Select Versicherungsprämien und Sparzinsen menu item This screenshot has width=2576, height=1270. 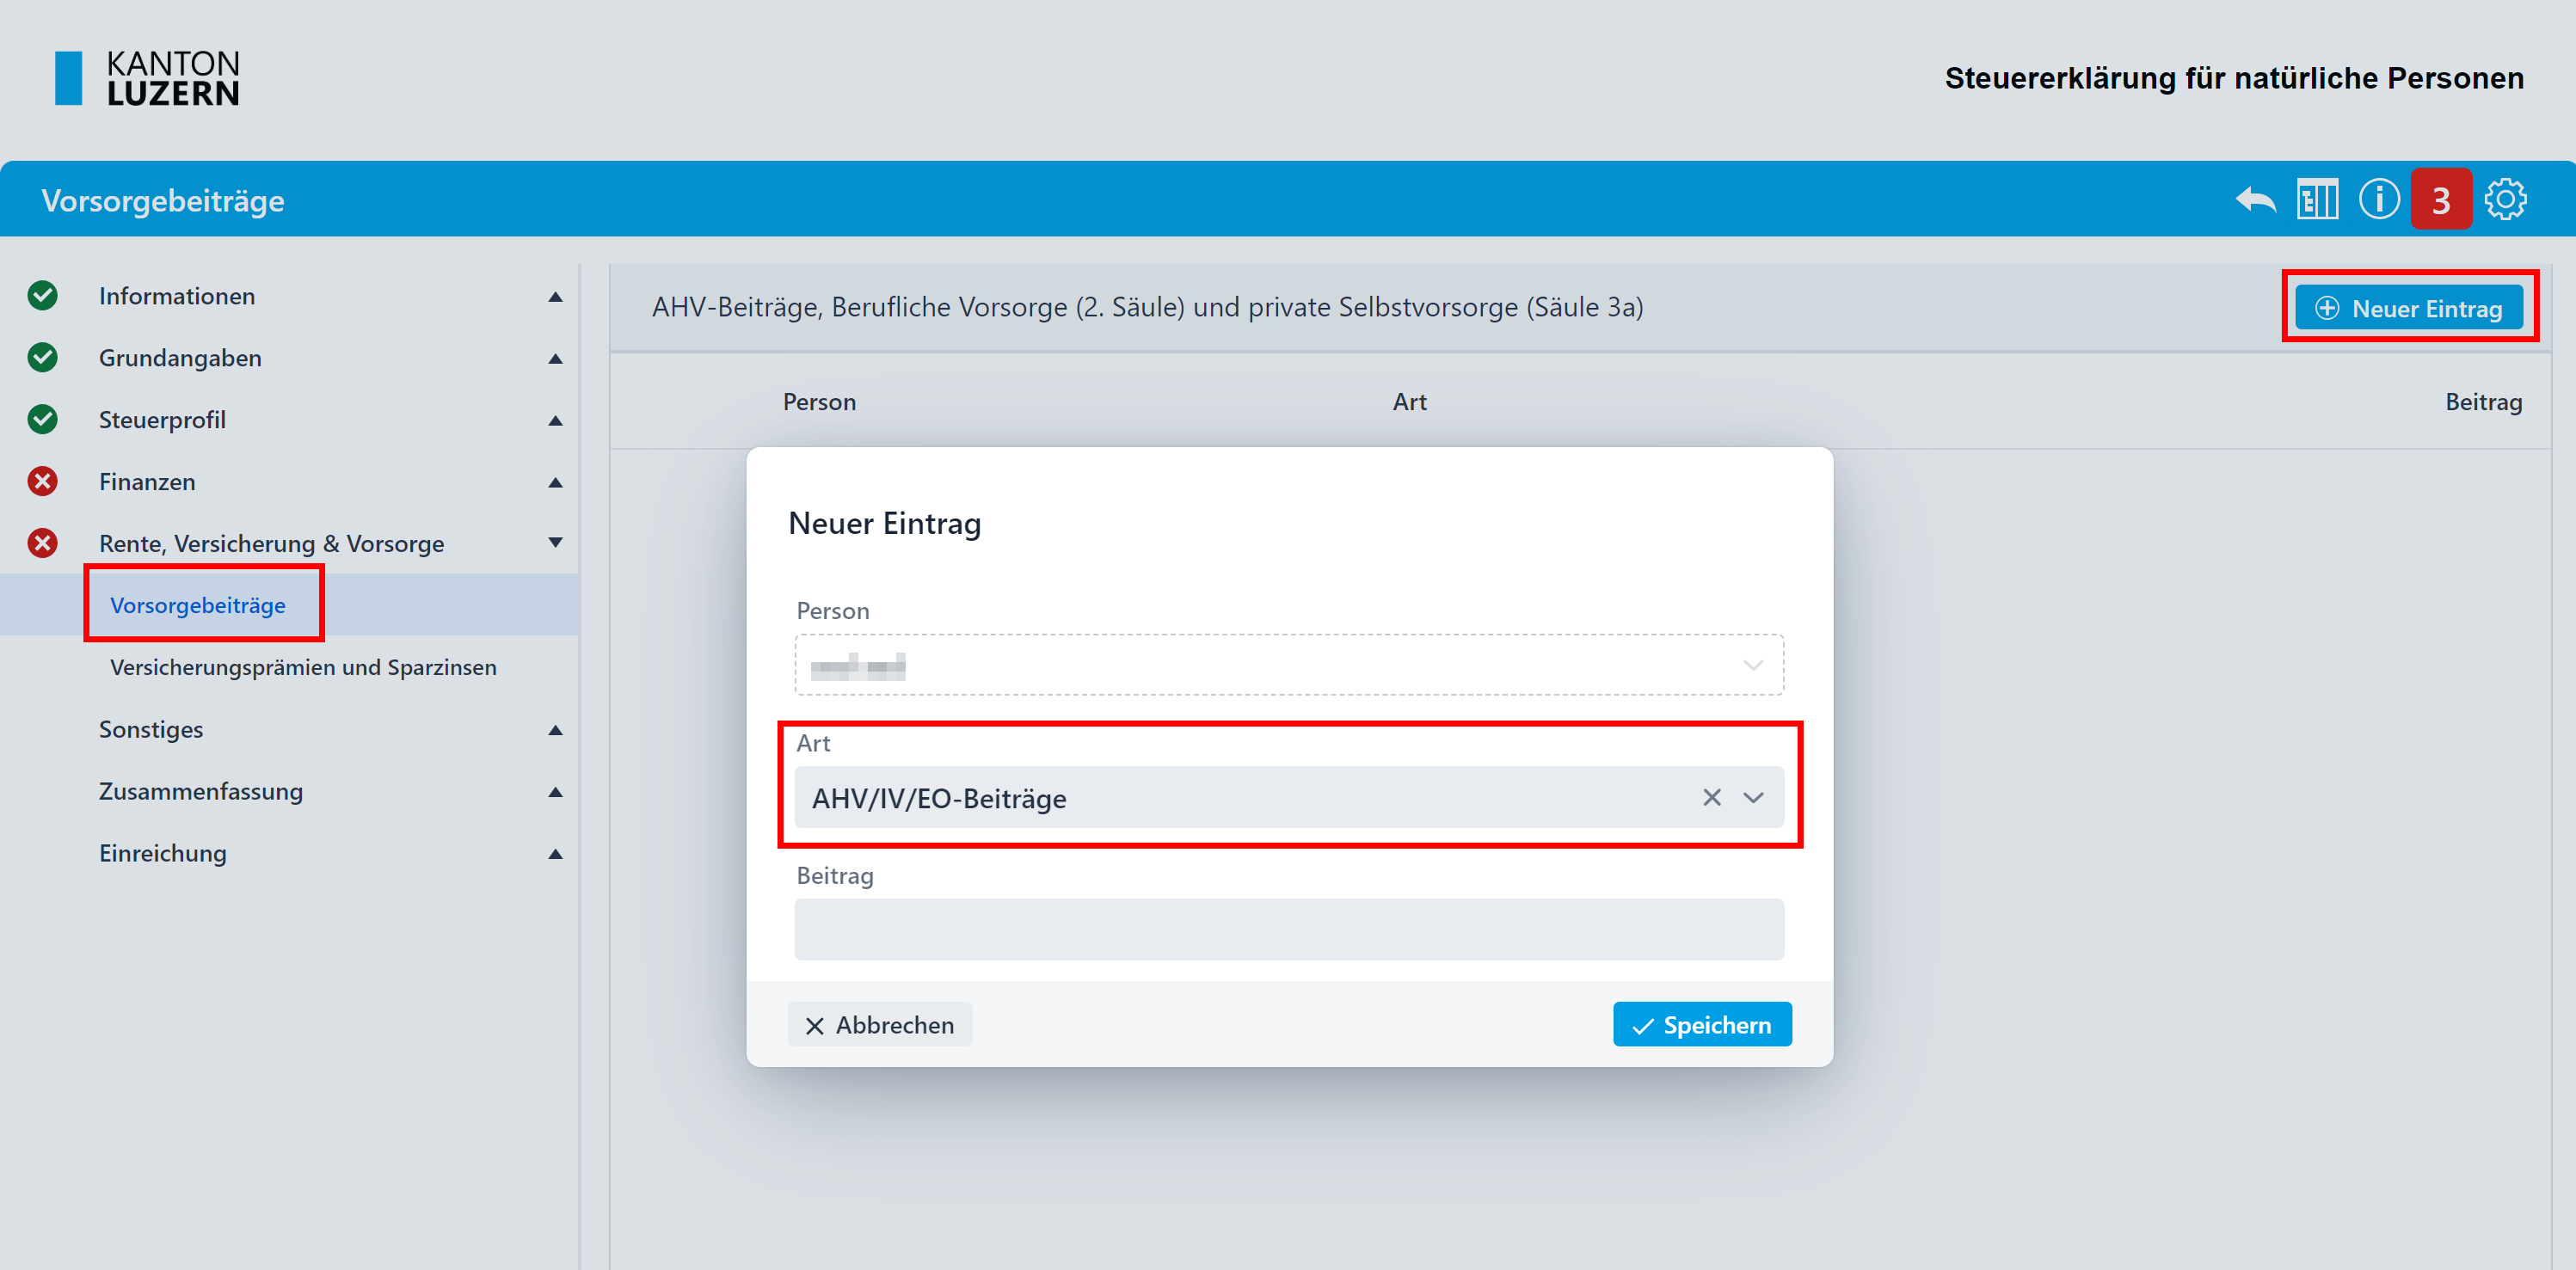303,667
